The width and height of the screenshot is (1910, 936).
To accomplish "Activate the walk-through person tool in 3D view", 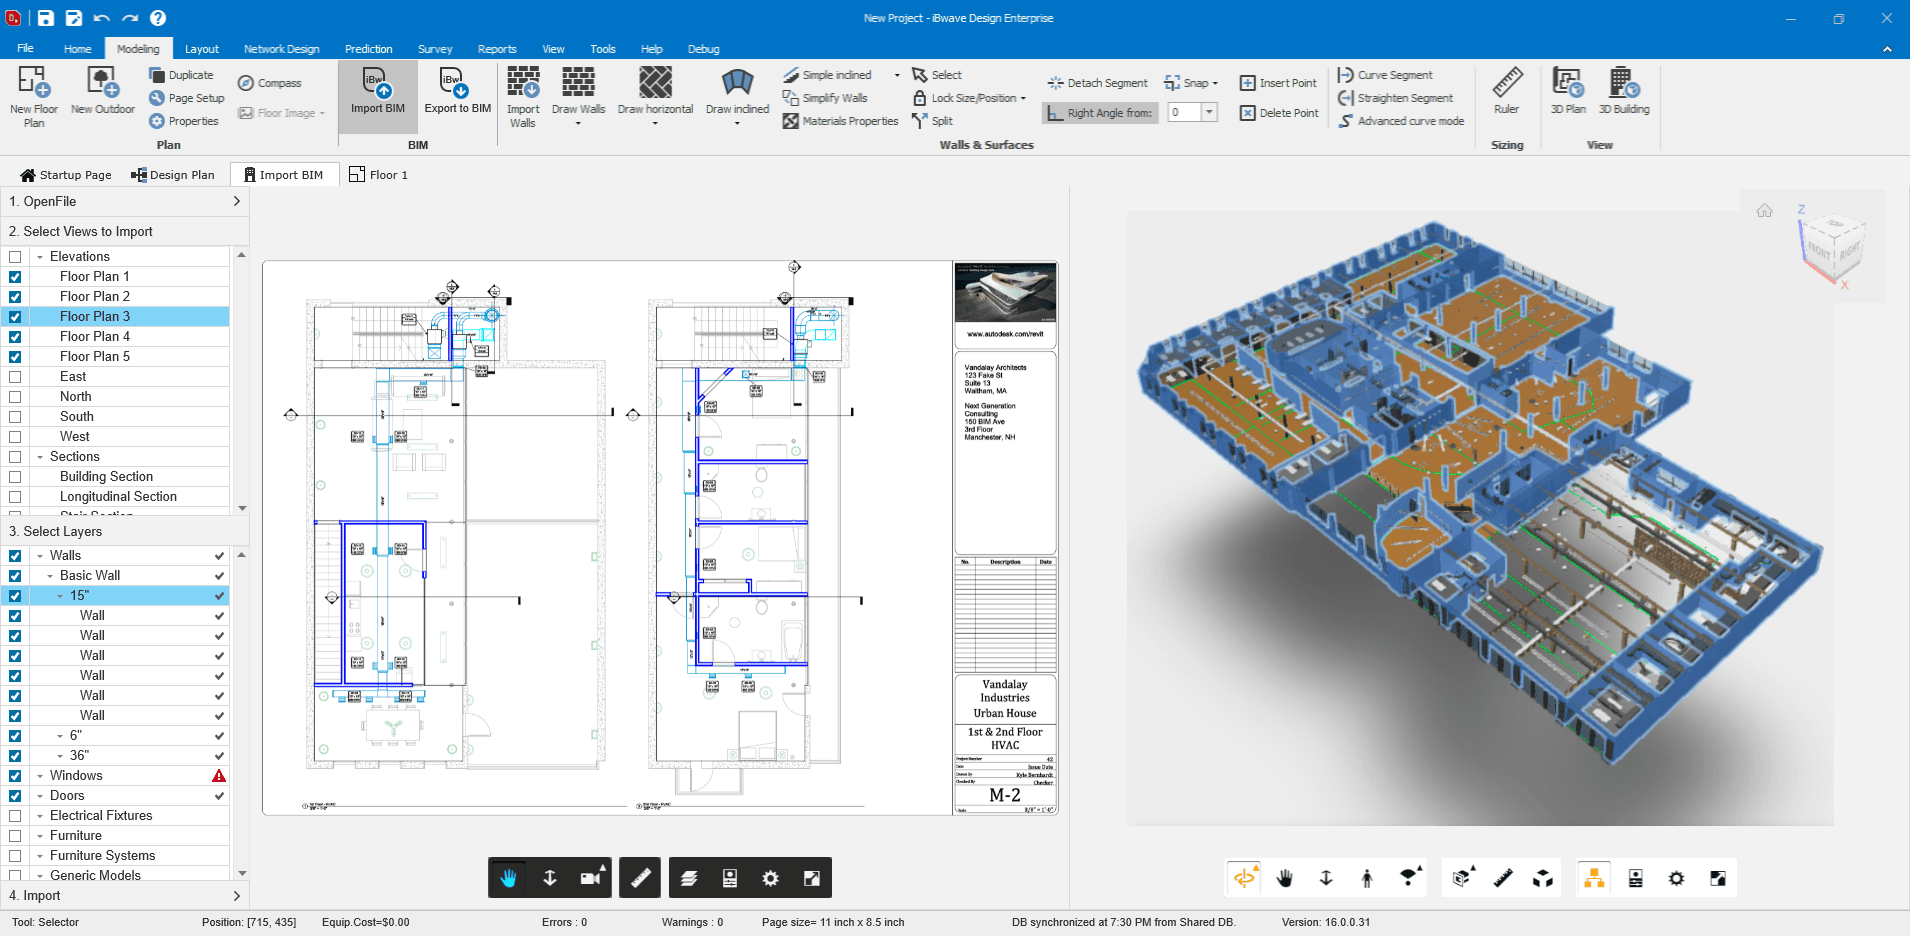I will tap(1367, 877).
